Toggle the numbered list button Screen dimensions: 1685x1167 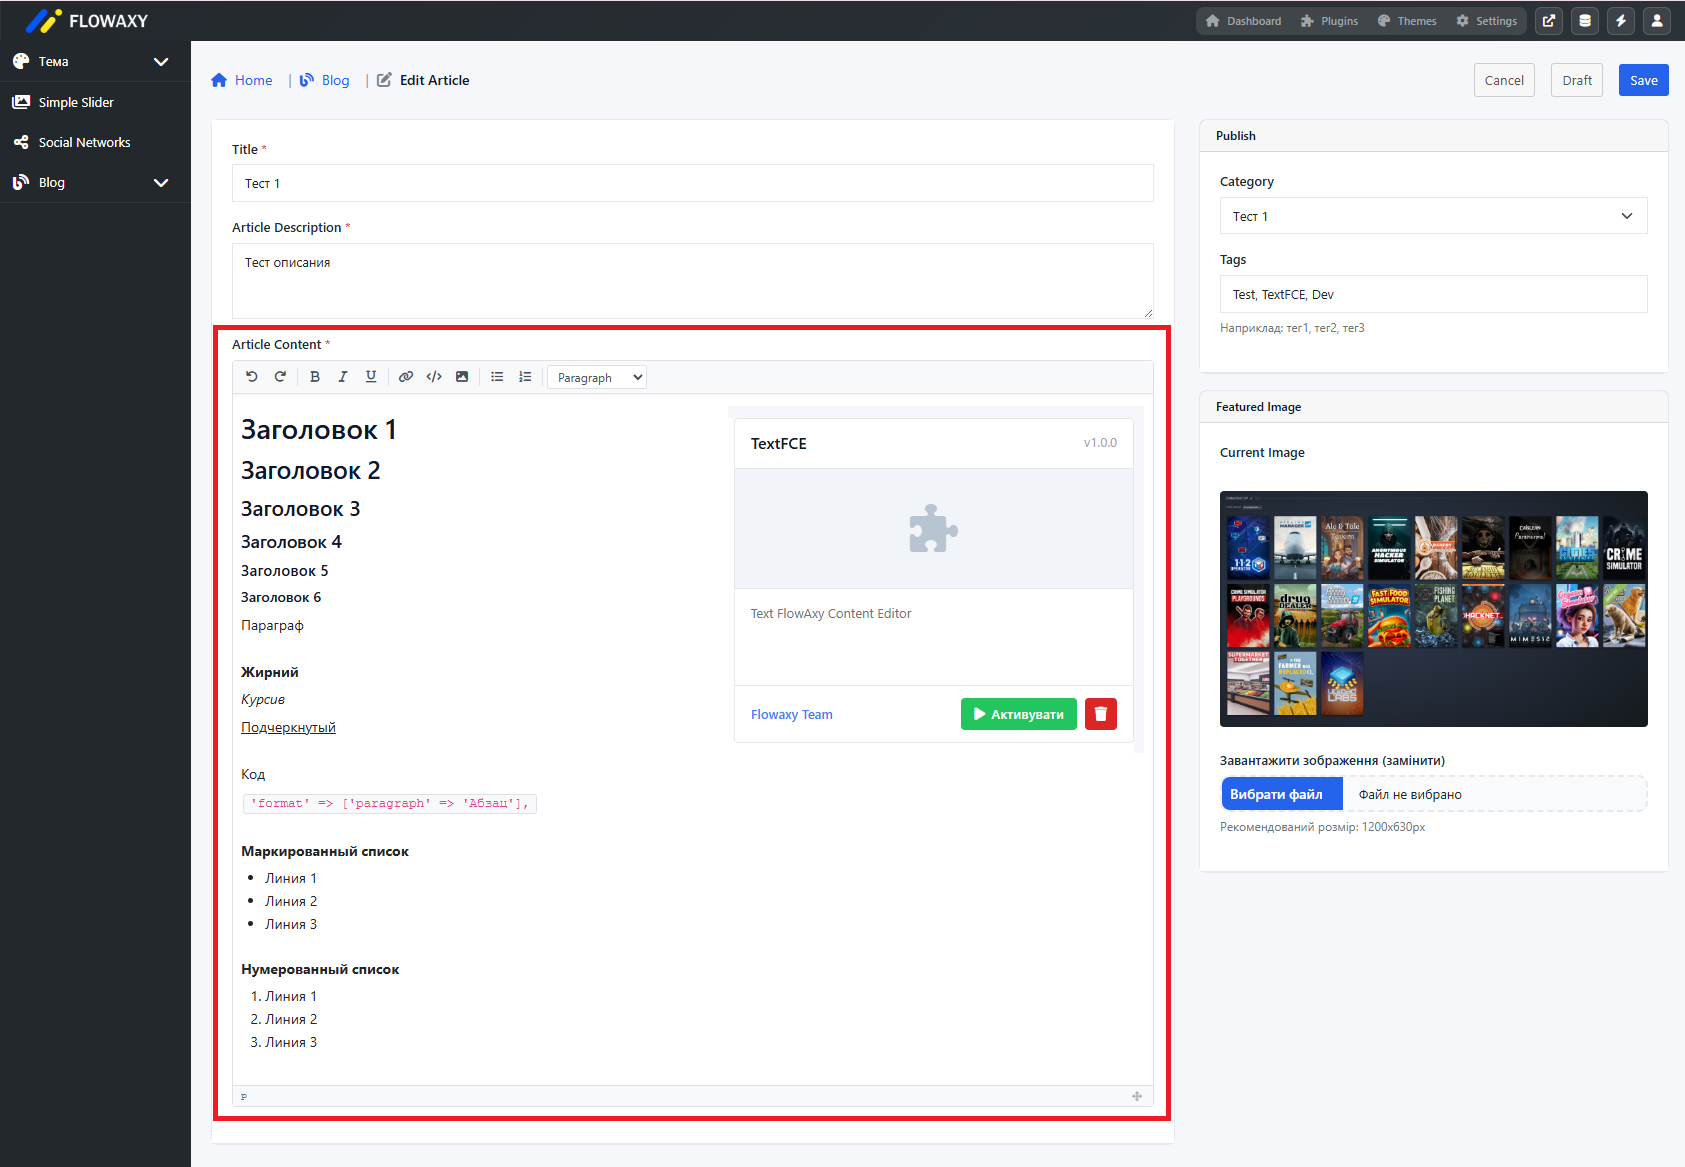pyautogui.click(x=525, y=377)
